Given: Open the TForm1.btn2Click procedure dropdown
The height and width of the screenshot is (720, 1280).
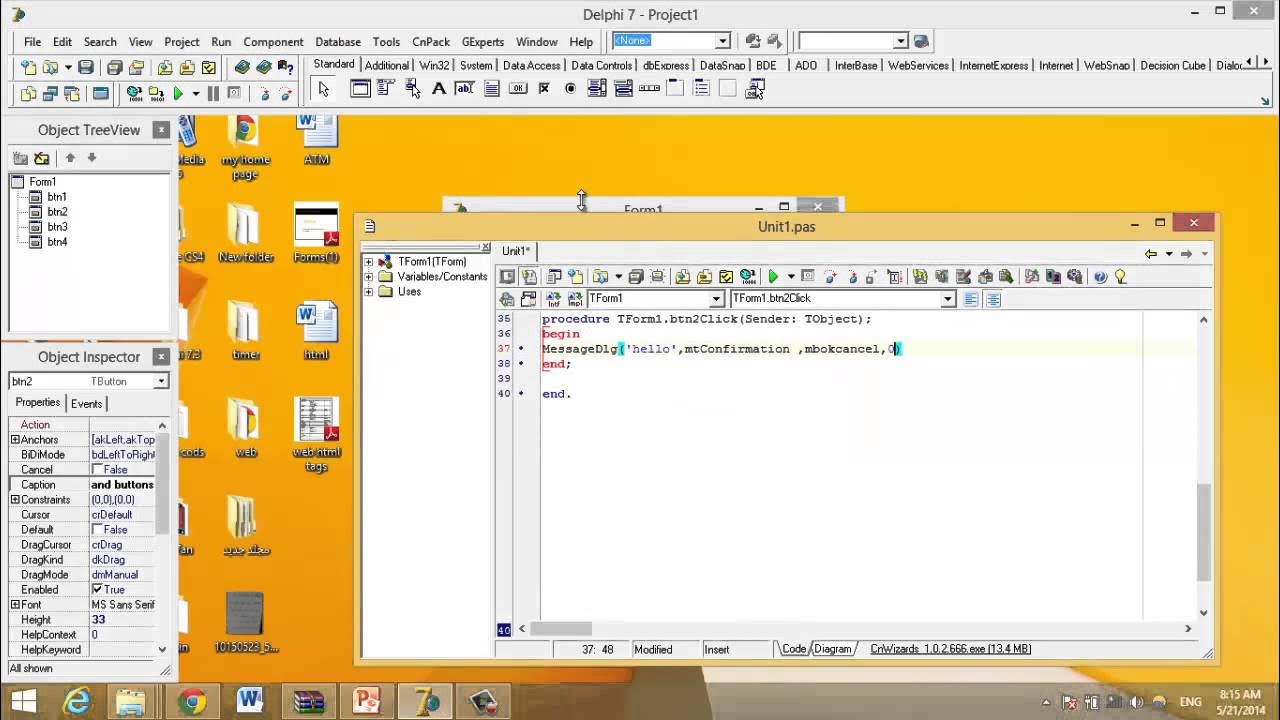Looking at the screenshot, I should [x=948, y=299].
